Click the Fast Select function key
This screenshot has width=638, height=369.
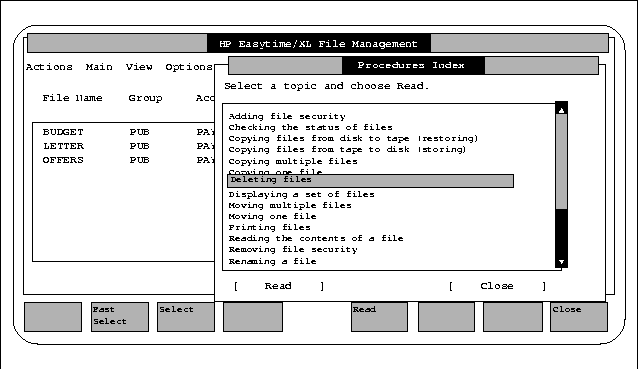tap(120, 317)
